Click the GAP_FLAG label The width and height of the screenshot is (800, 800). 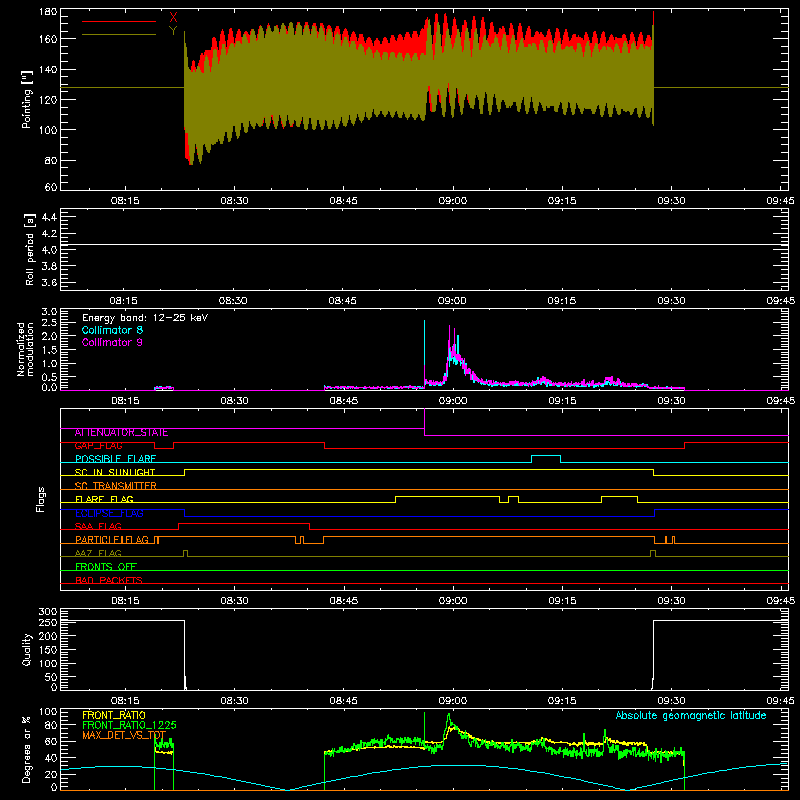point(98,446)
